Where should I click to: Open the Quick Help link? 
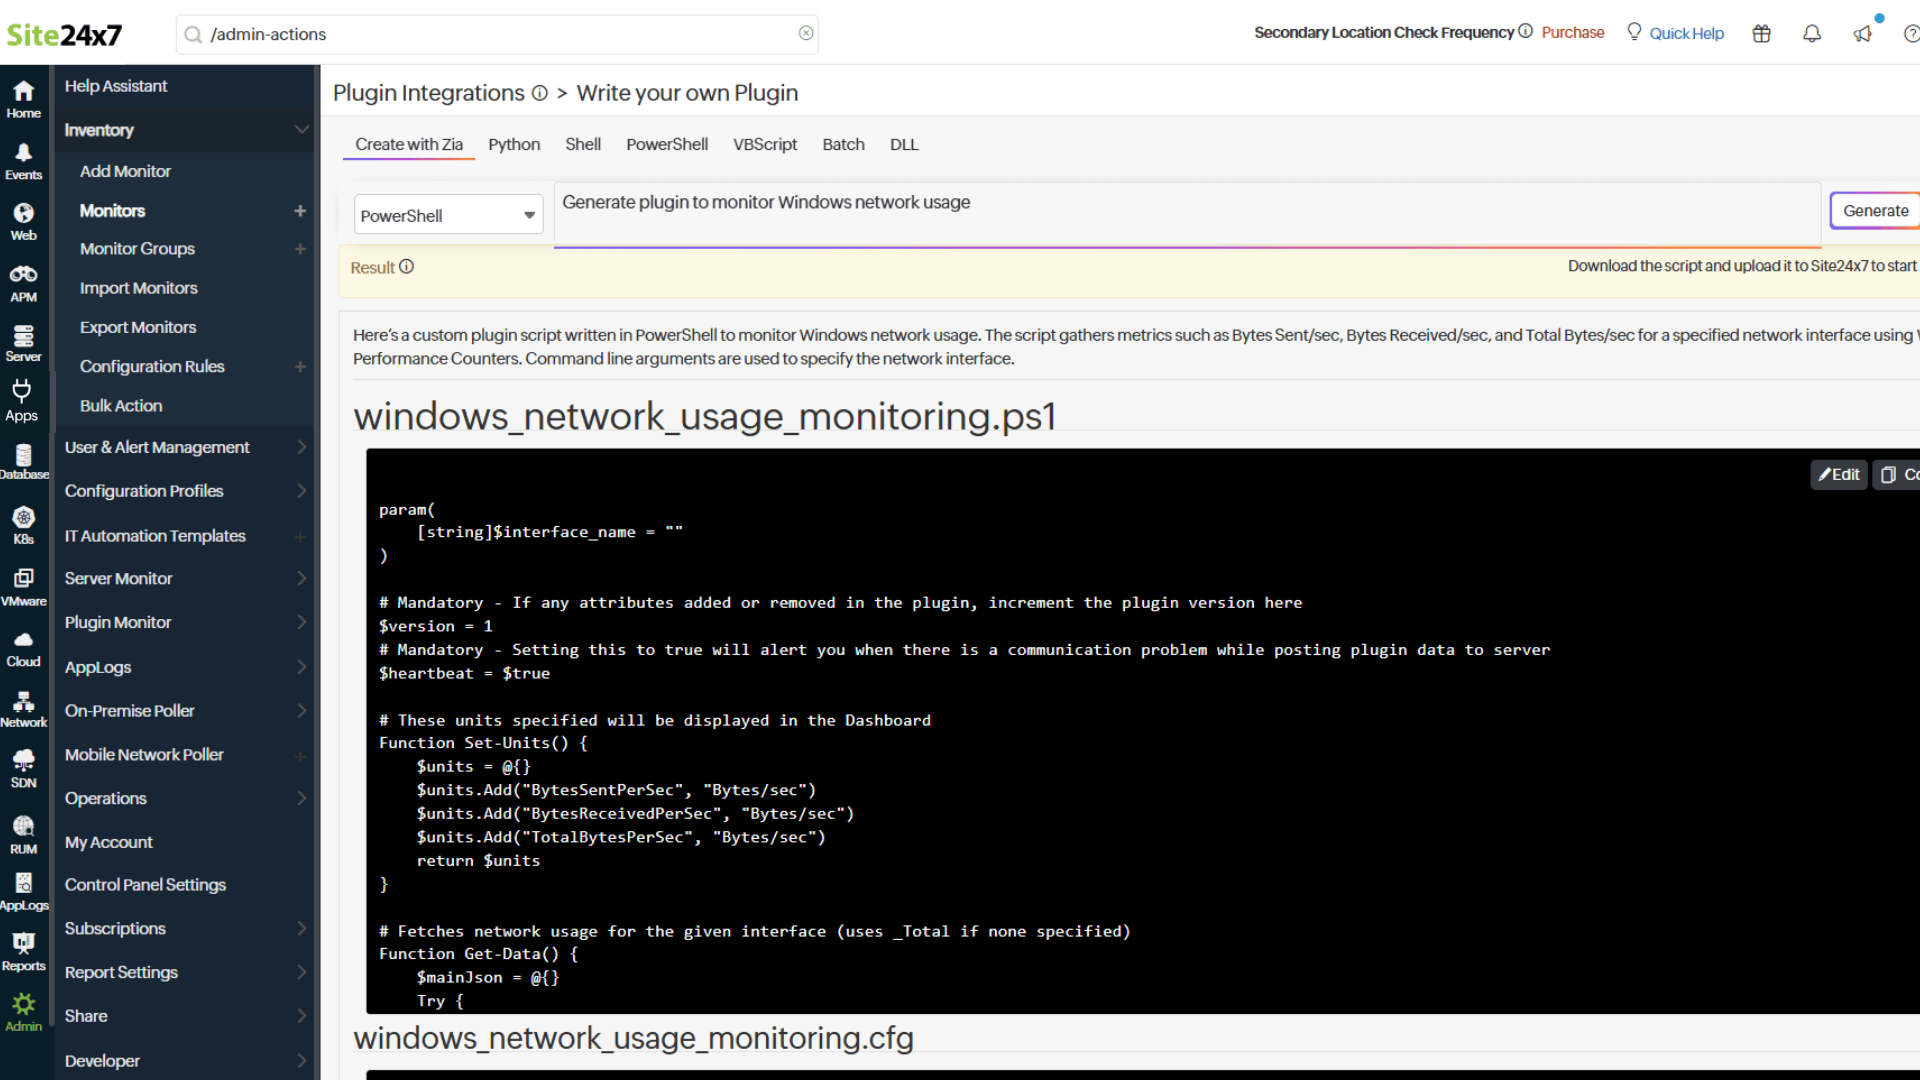coord(1686,33)
